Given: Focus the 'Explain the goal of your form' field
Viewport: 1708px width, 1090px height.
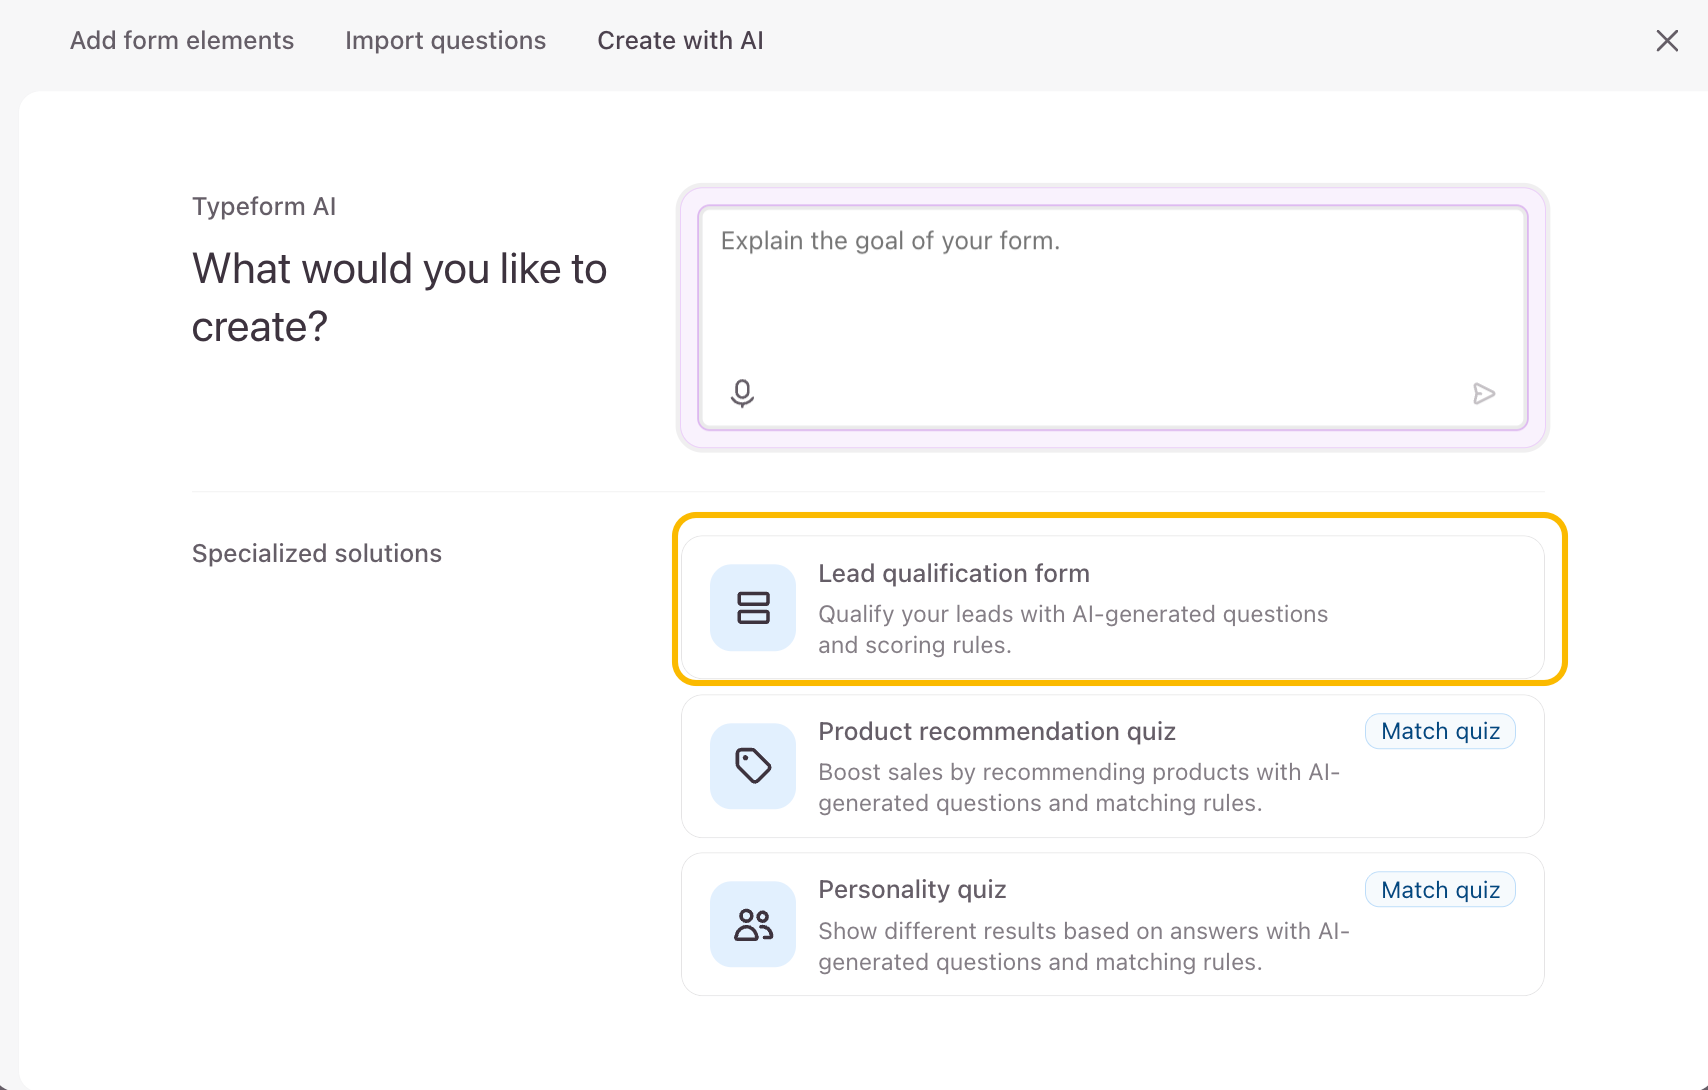Looking at the screenshot, I should (1110, 300).
